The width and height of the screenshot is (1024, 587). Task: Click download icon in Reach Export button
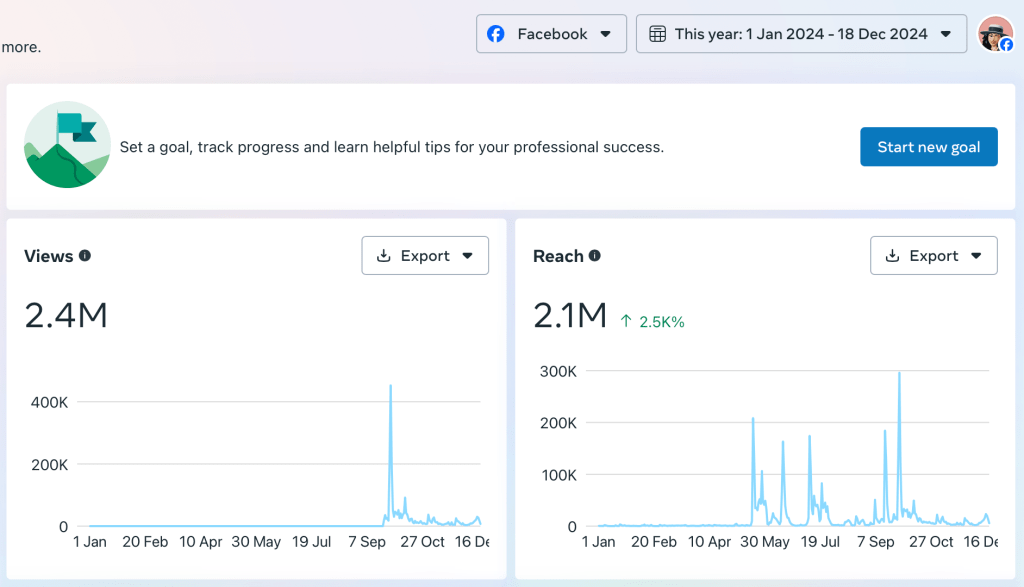892,256
